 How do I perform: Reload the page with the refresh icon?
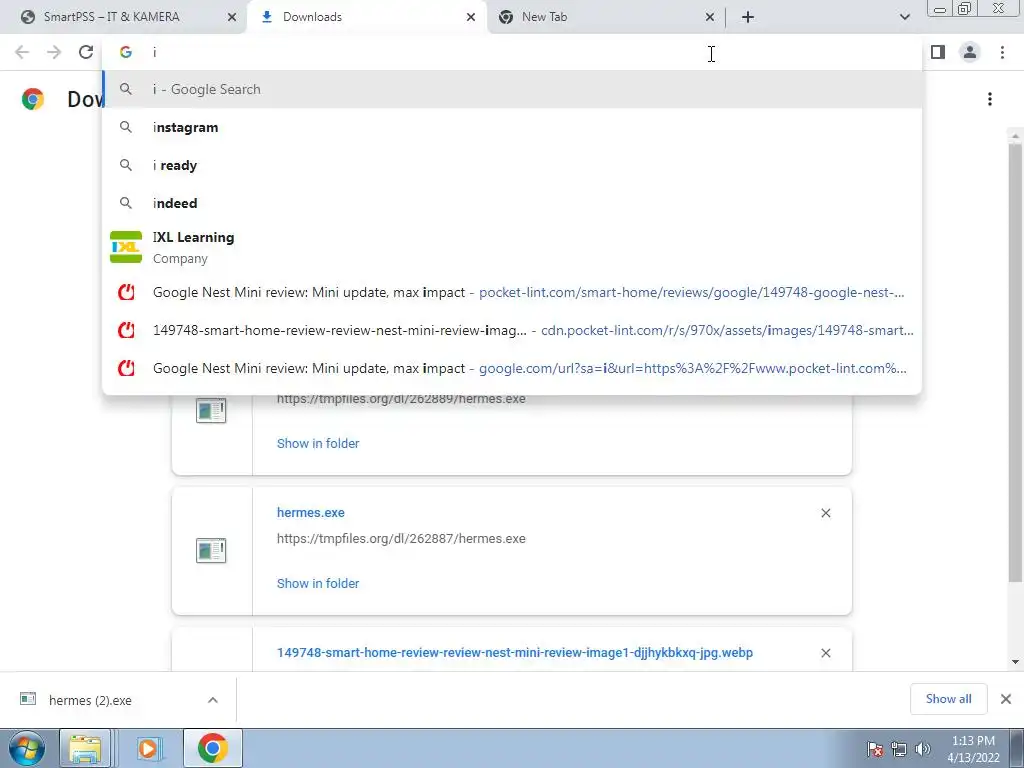pos(86,52)
